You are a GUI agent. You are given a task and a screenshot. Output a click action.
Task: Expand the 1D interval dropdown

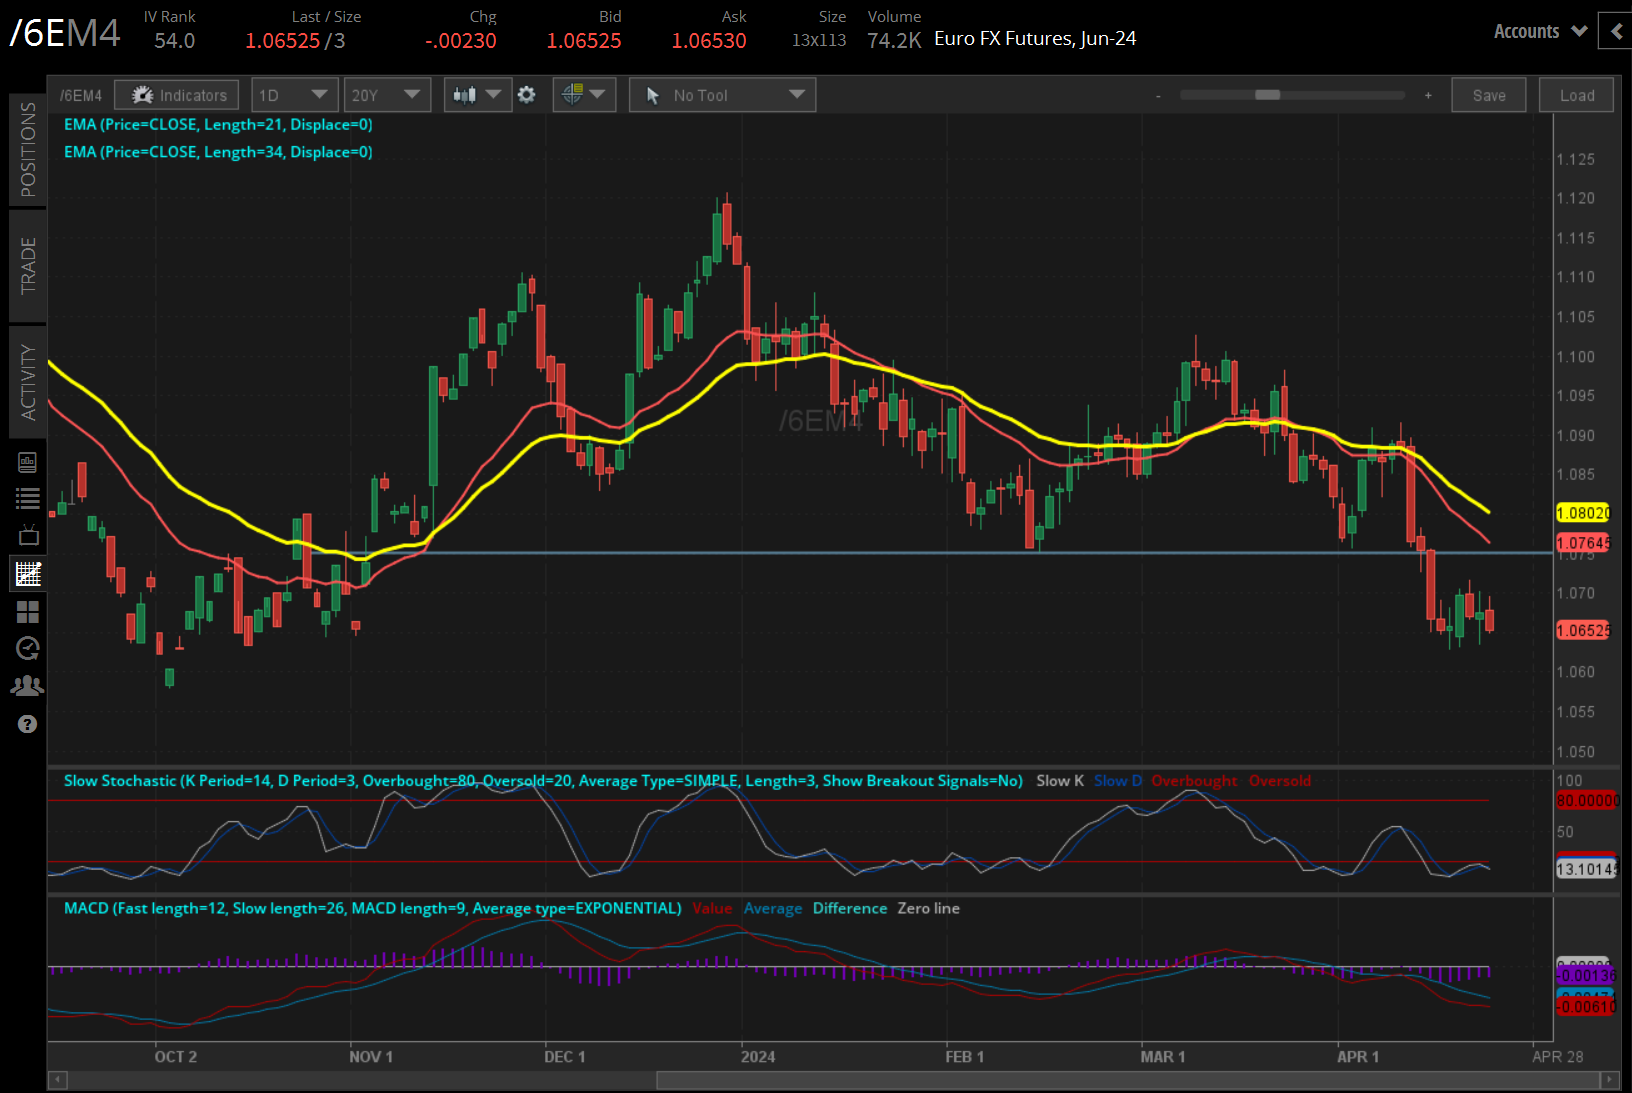coord(294,95)
